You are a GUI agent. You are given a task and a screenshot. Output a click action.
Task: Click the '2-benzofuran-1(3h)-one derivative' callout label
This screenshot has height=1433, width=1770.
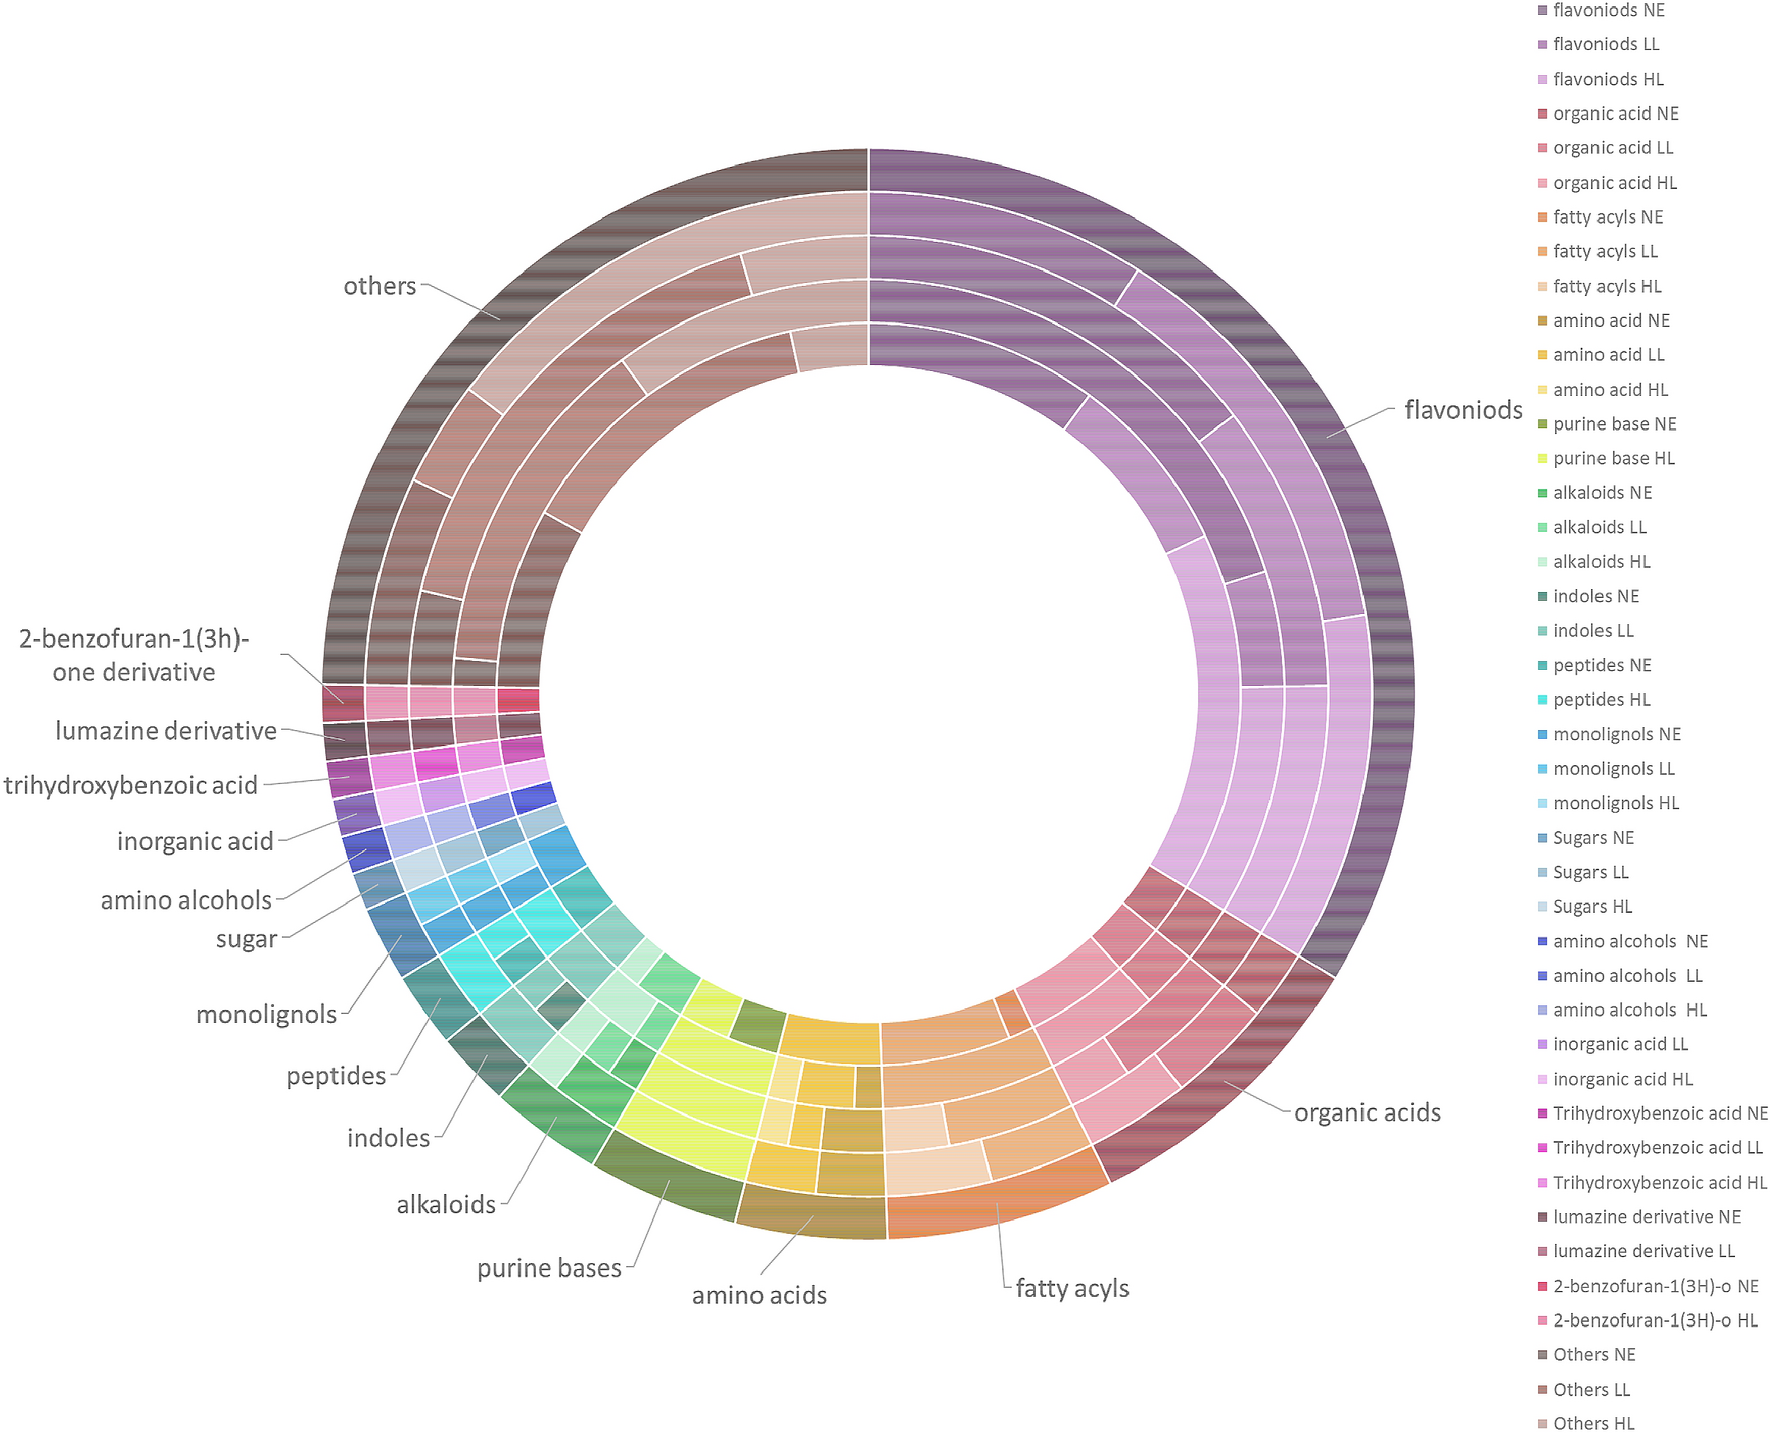click(134, 656)
